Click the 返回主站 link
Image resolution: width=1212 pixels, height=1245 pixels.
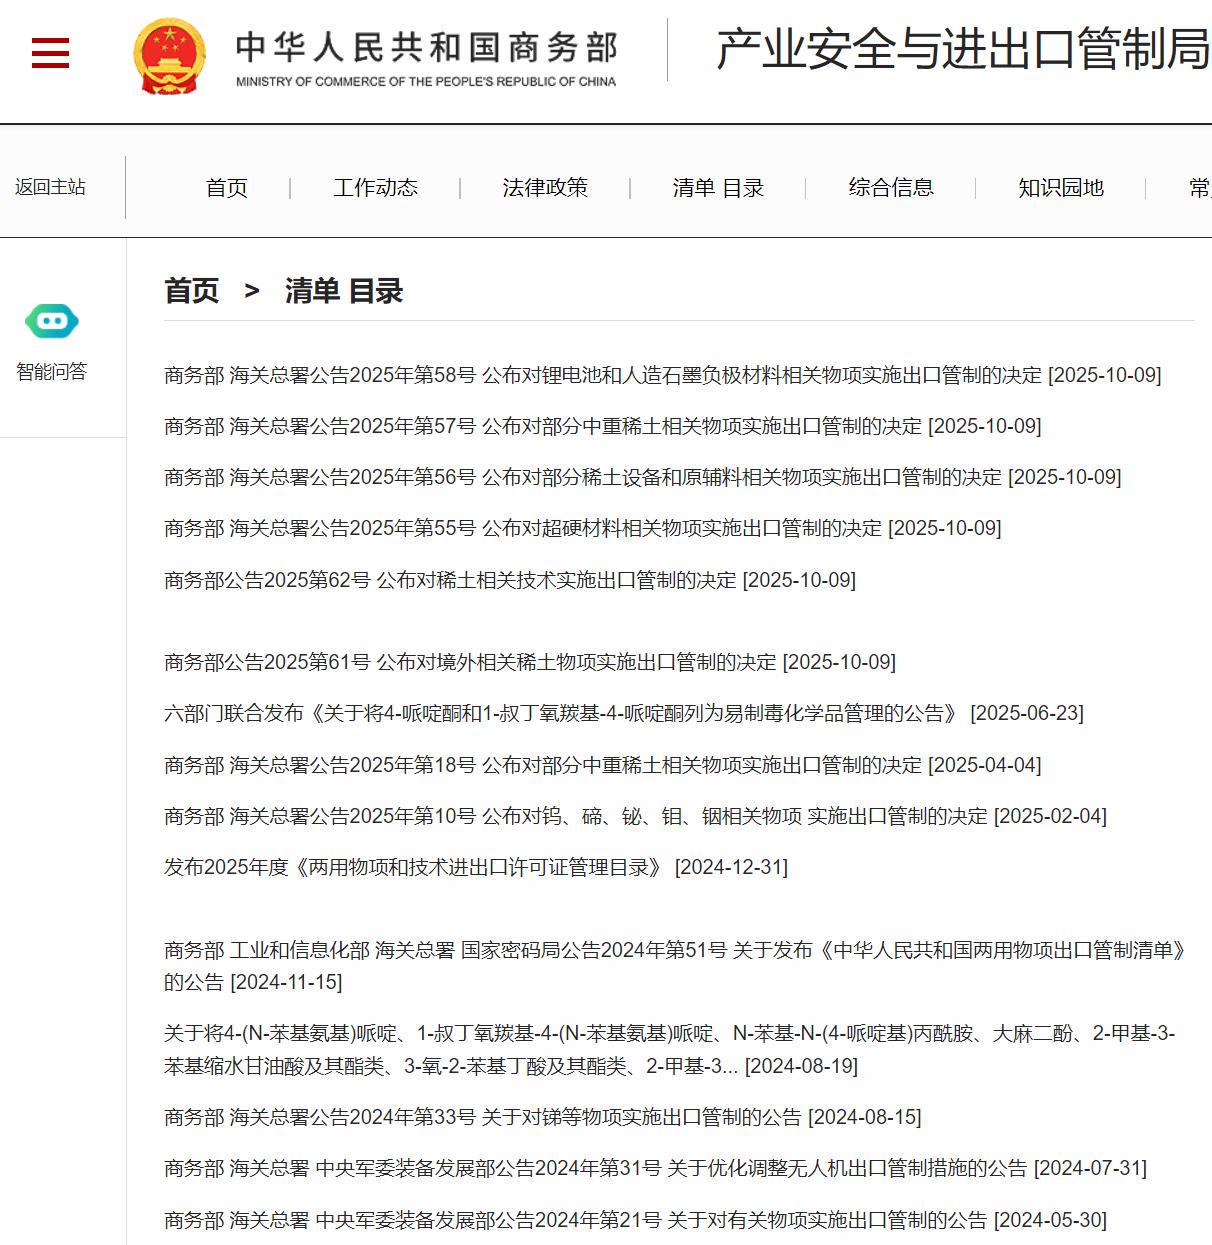click(x=50, y=187)
